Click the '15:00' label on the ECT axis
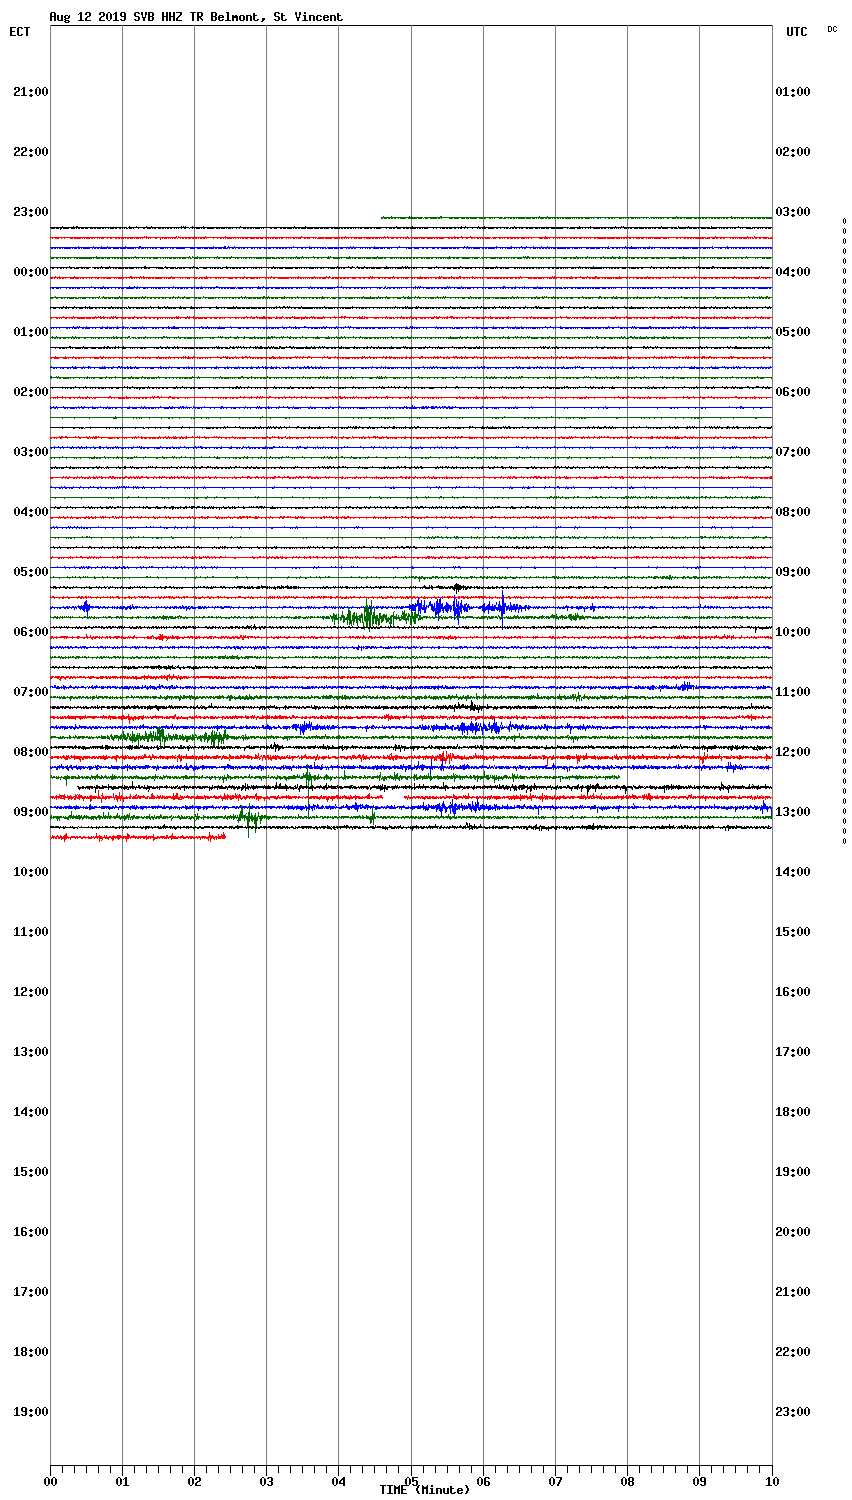Image resolution: width=852 pixels, height=1500 pixels. pyautogui.click(x=31, y=1172)
